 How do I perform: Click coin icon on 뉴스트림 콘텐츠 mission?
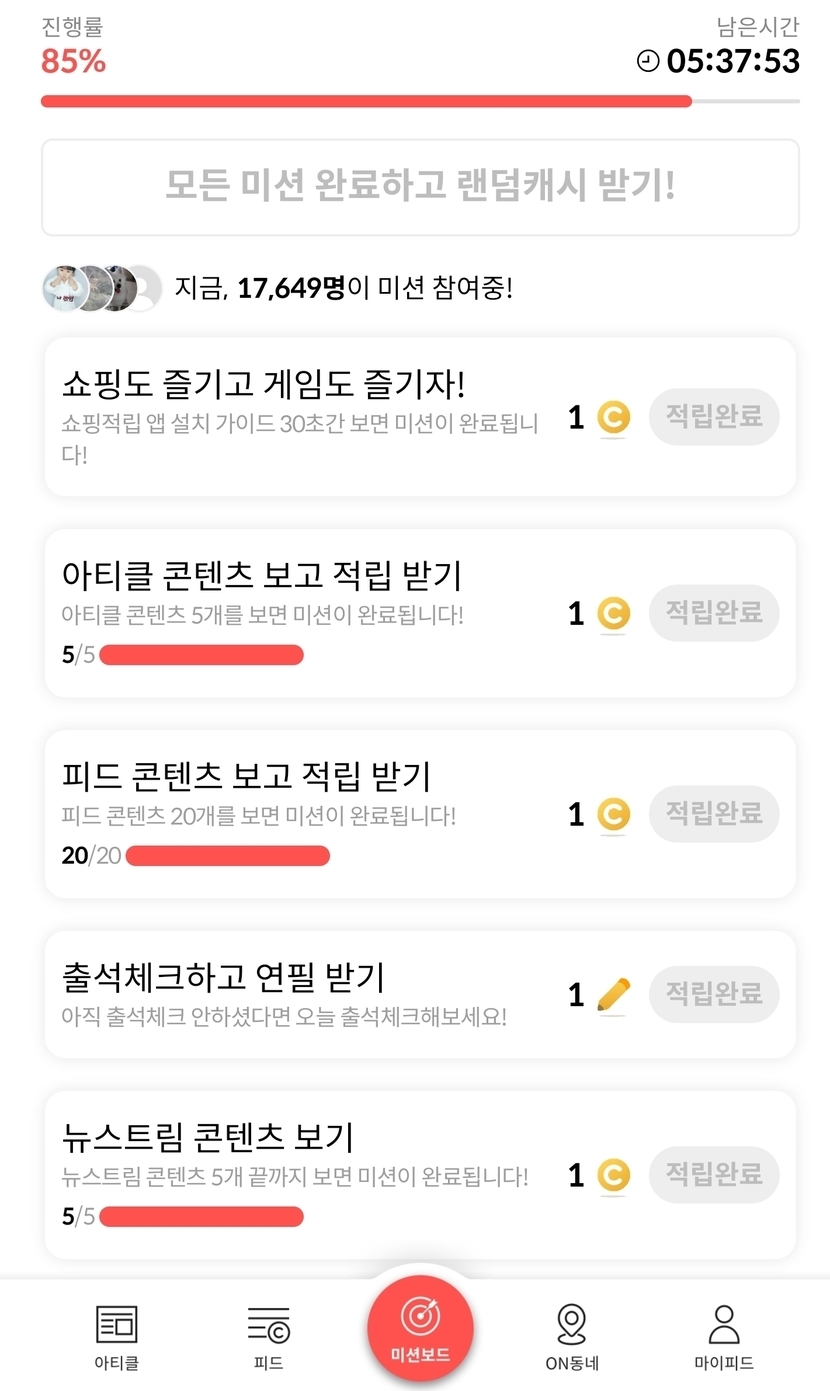click(x=613, y=1175)
